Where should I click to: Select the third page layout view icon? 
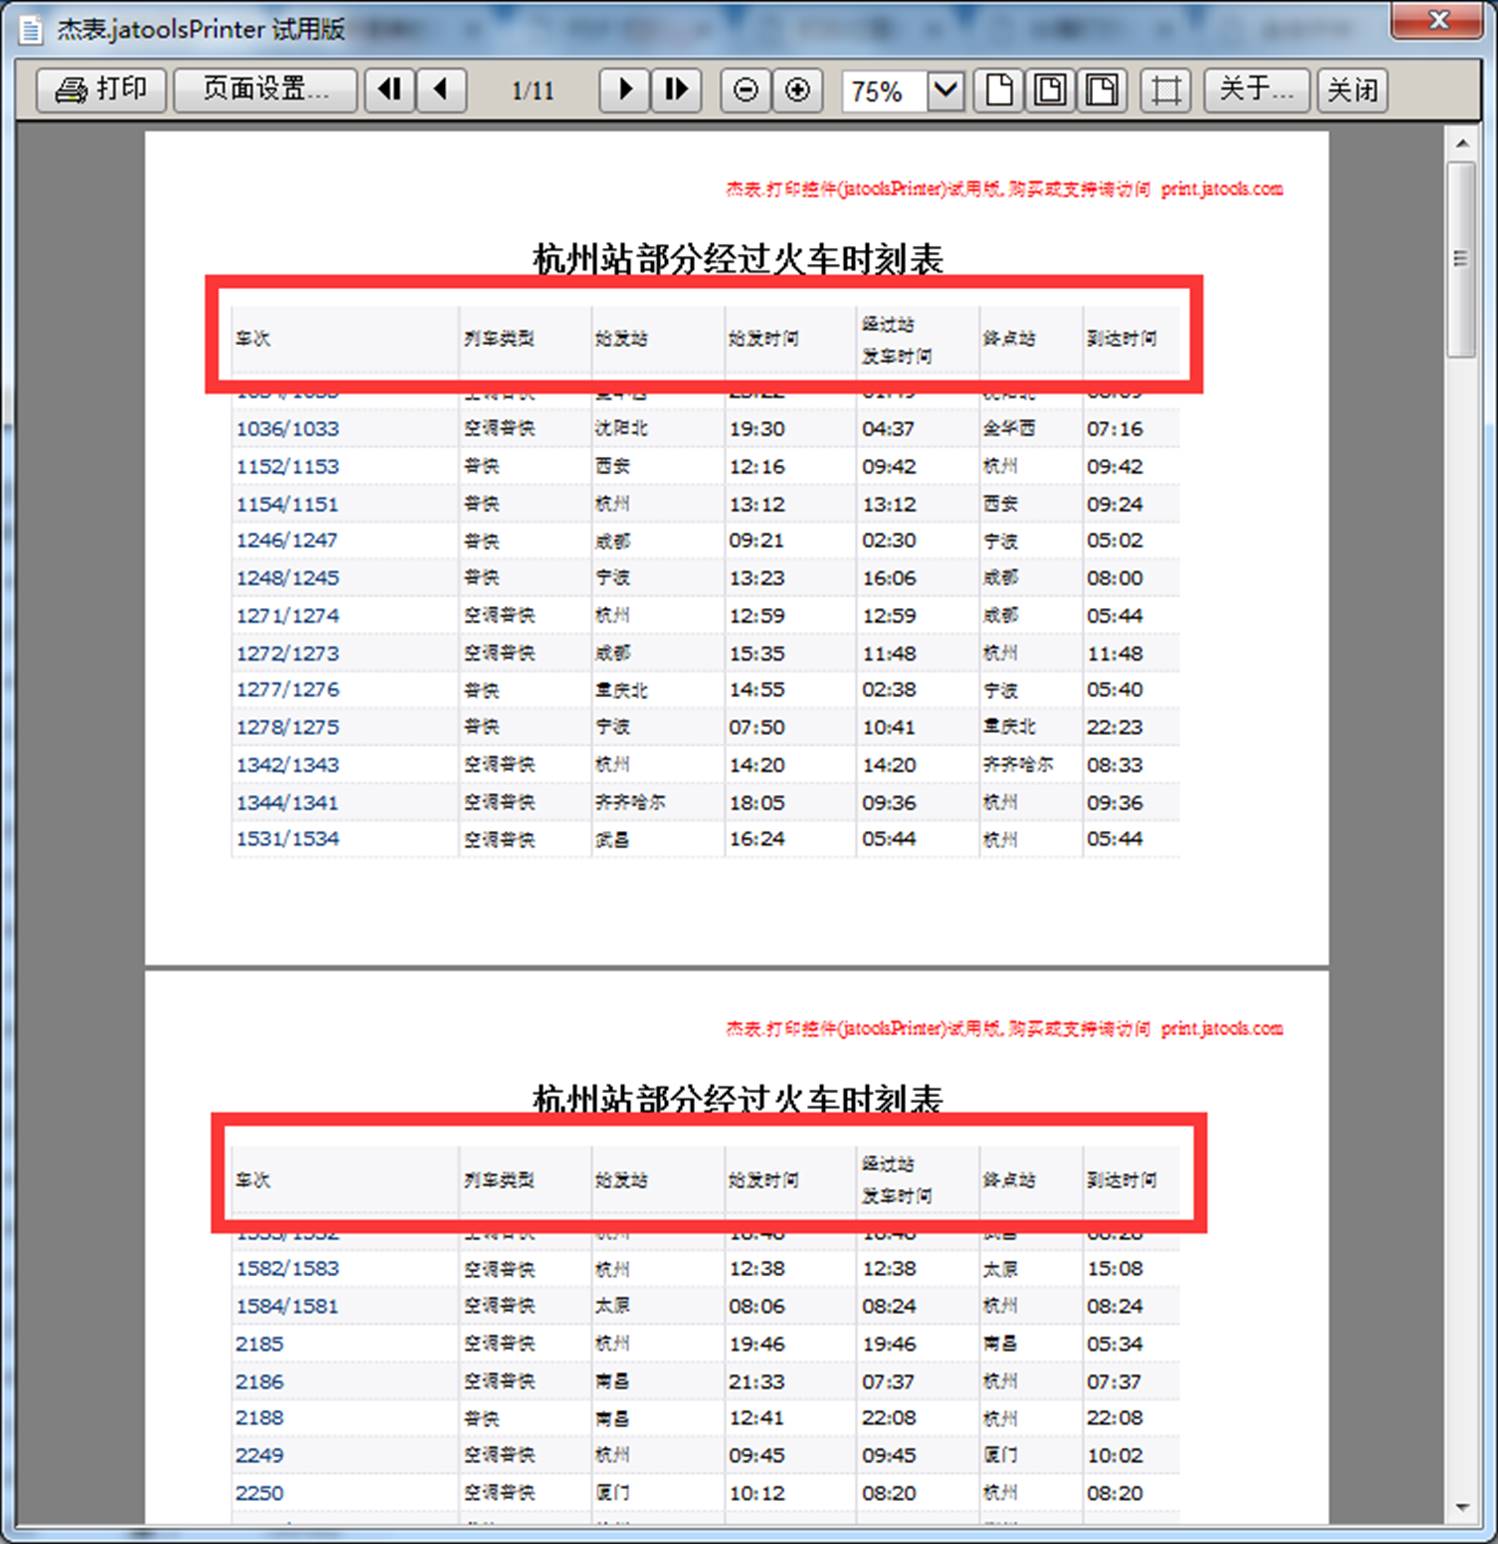click(x=1102, y=91)
